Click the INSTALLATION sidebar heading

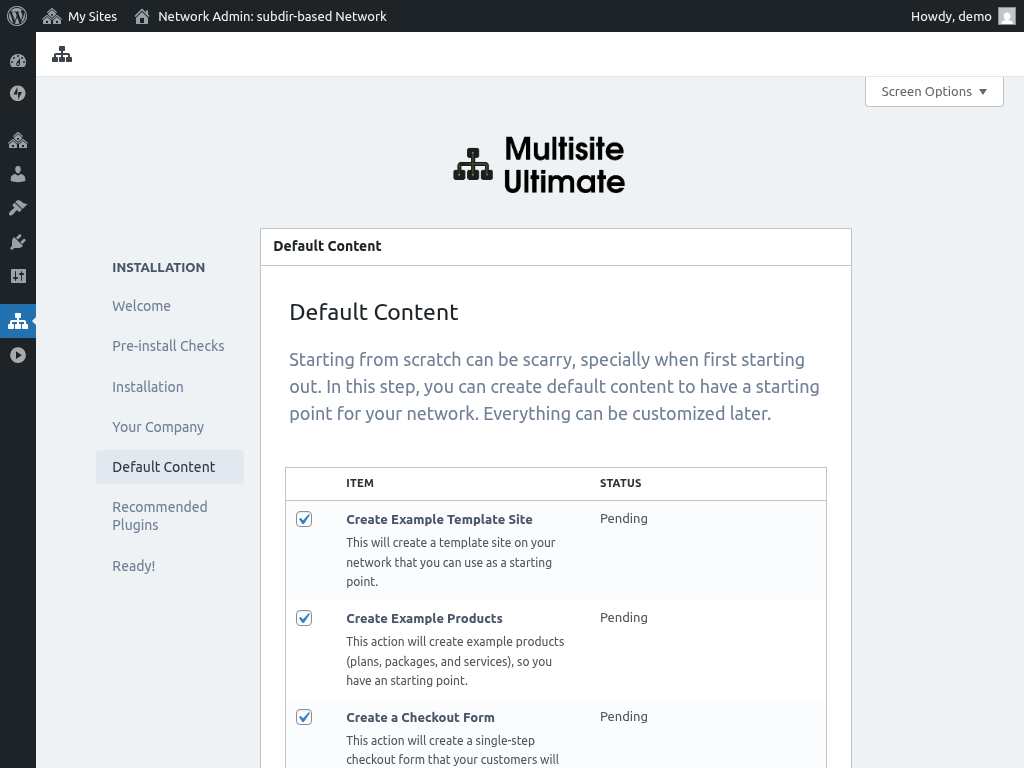tap(159, 267)
